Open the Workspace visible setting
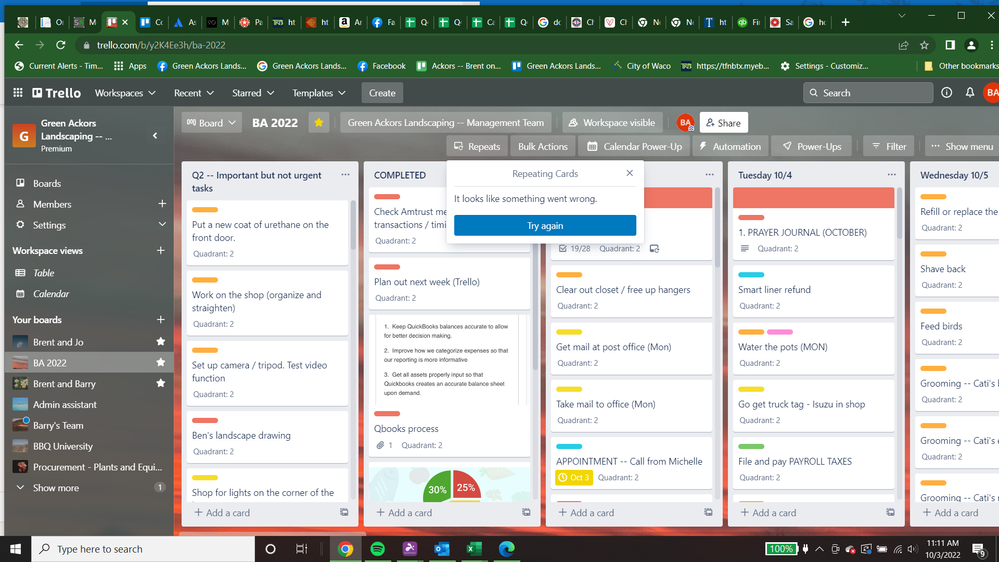Screen dimensions: 999x562 pyautogui.click(x=612, y=122)
